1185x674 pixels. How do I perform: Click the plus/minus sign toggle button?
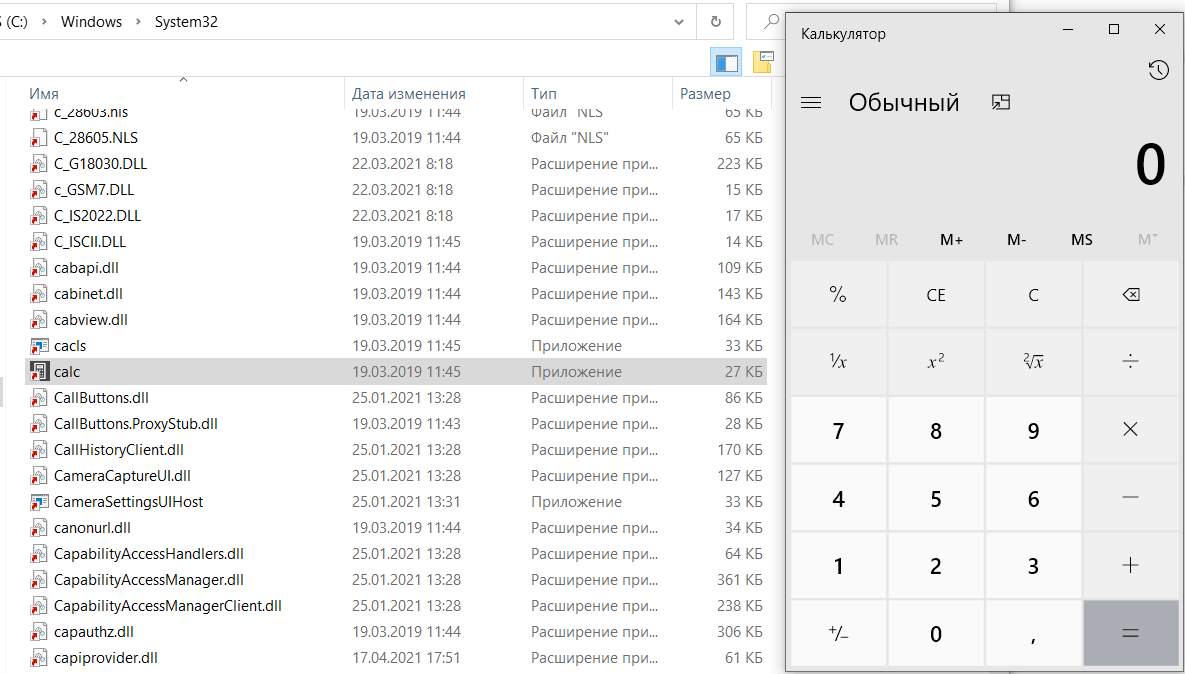pos(838,632)
